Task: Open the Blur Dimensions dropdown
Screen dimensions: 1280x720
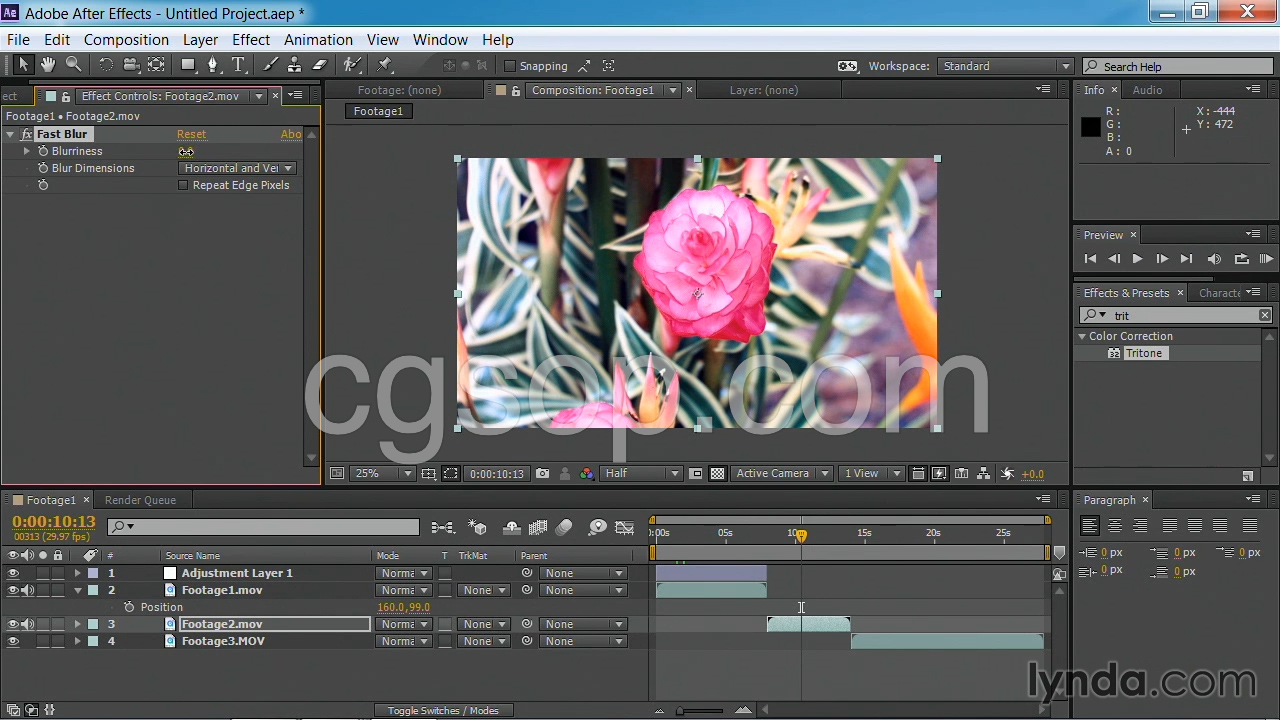Action: (x=238, y=168)
